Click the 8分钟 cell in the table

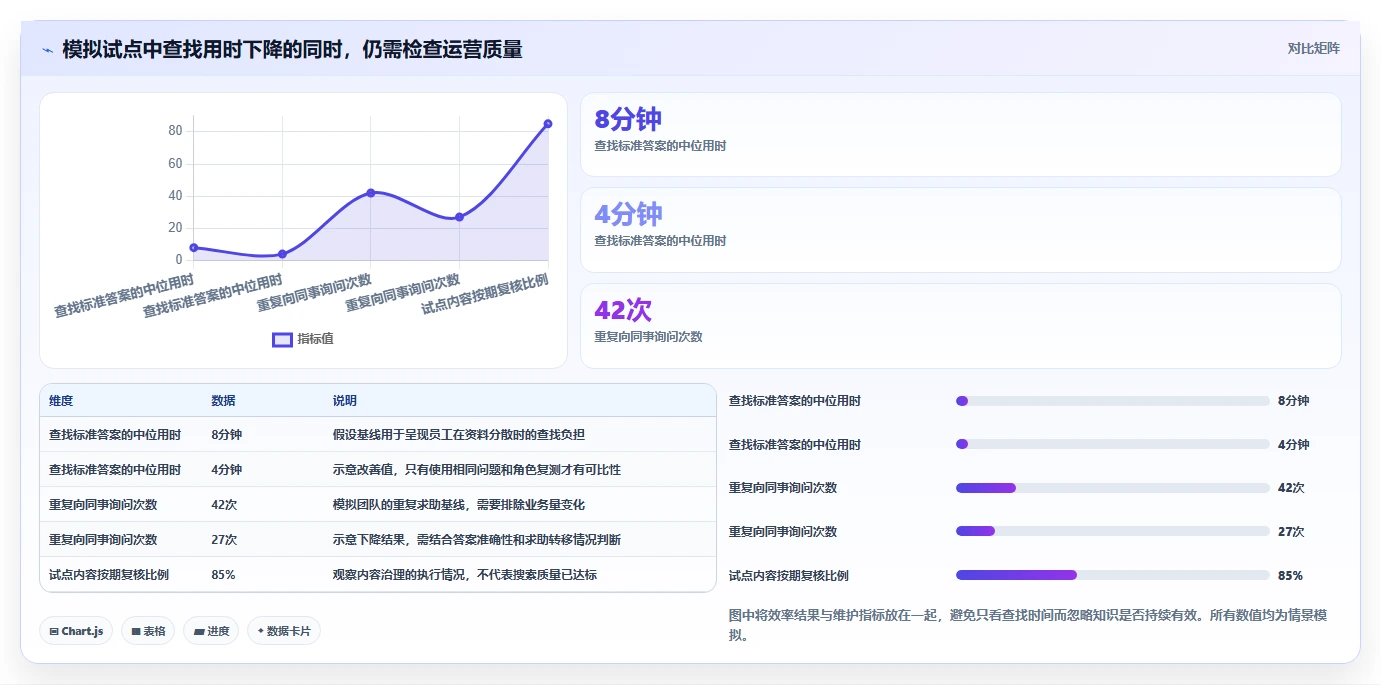pos(227,435)
